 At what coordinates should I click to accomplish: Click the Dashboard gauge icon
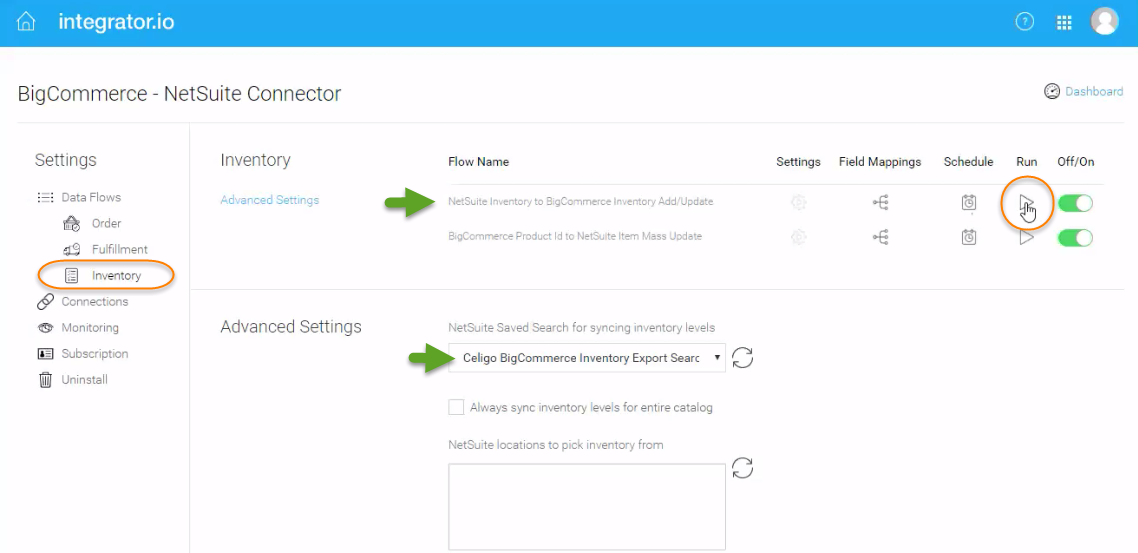click(1052, 91)
